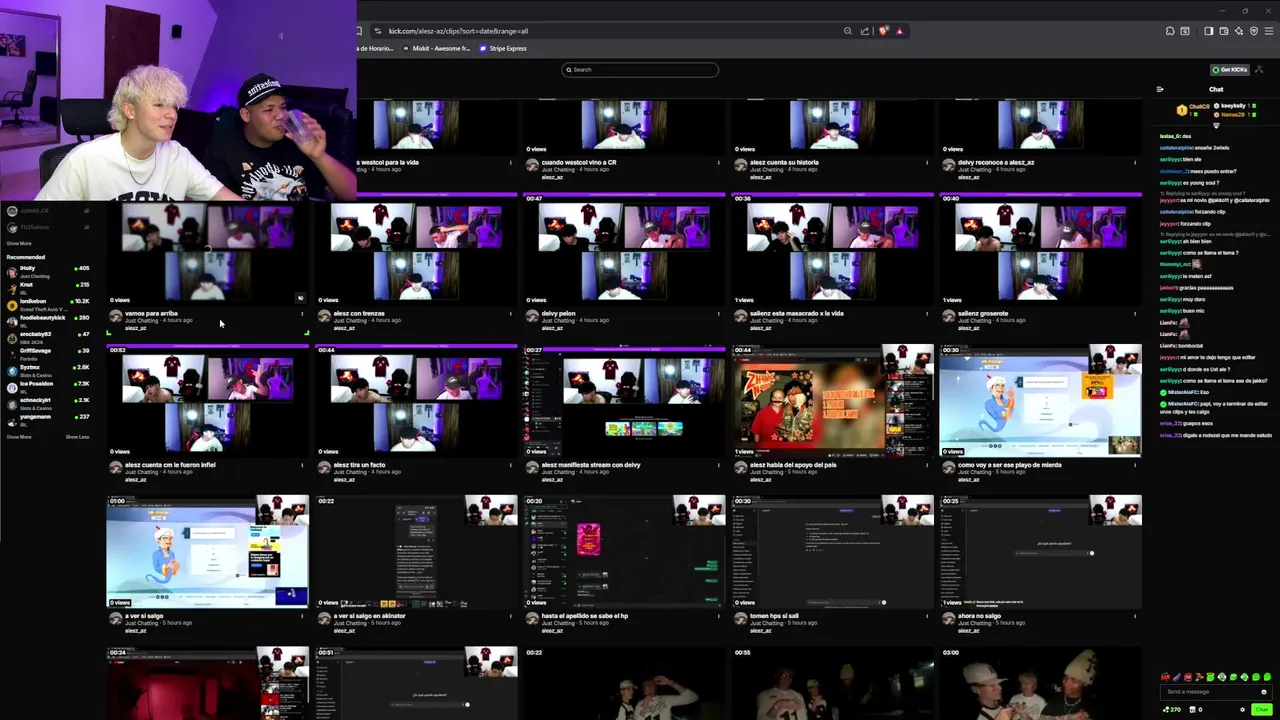The image size is (1280, 720).
Task: Click the zoom magnifier icon in address bar
Action: 848,31
